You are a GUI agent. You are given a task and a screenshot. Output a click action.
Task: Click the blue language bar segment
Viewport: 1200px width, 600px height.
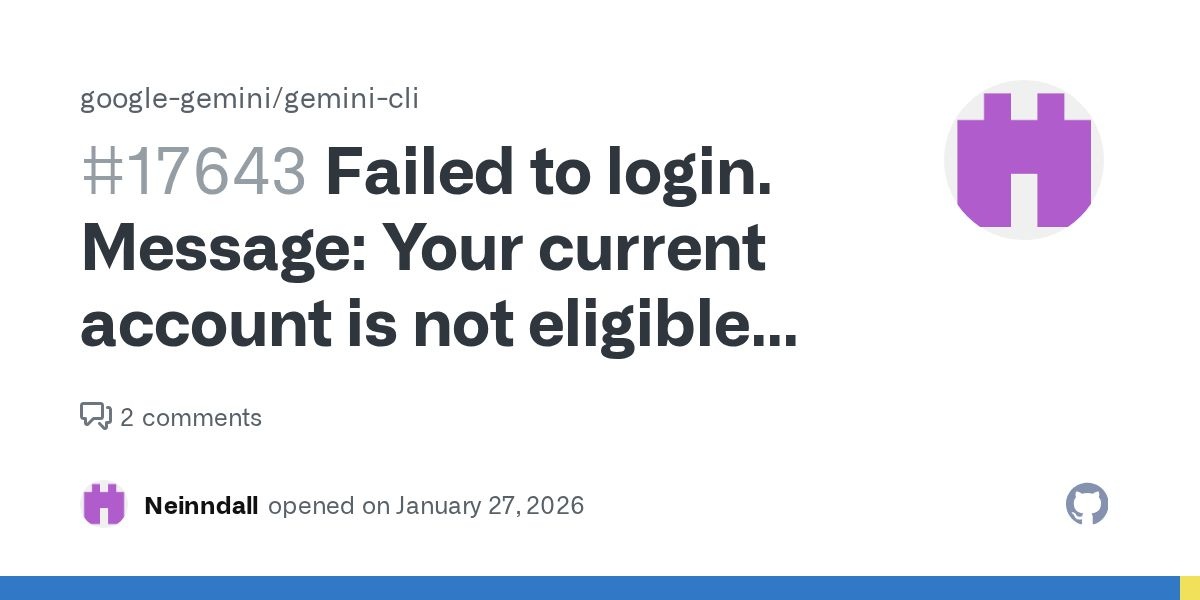[x=590, y=588]
